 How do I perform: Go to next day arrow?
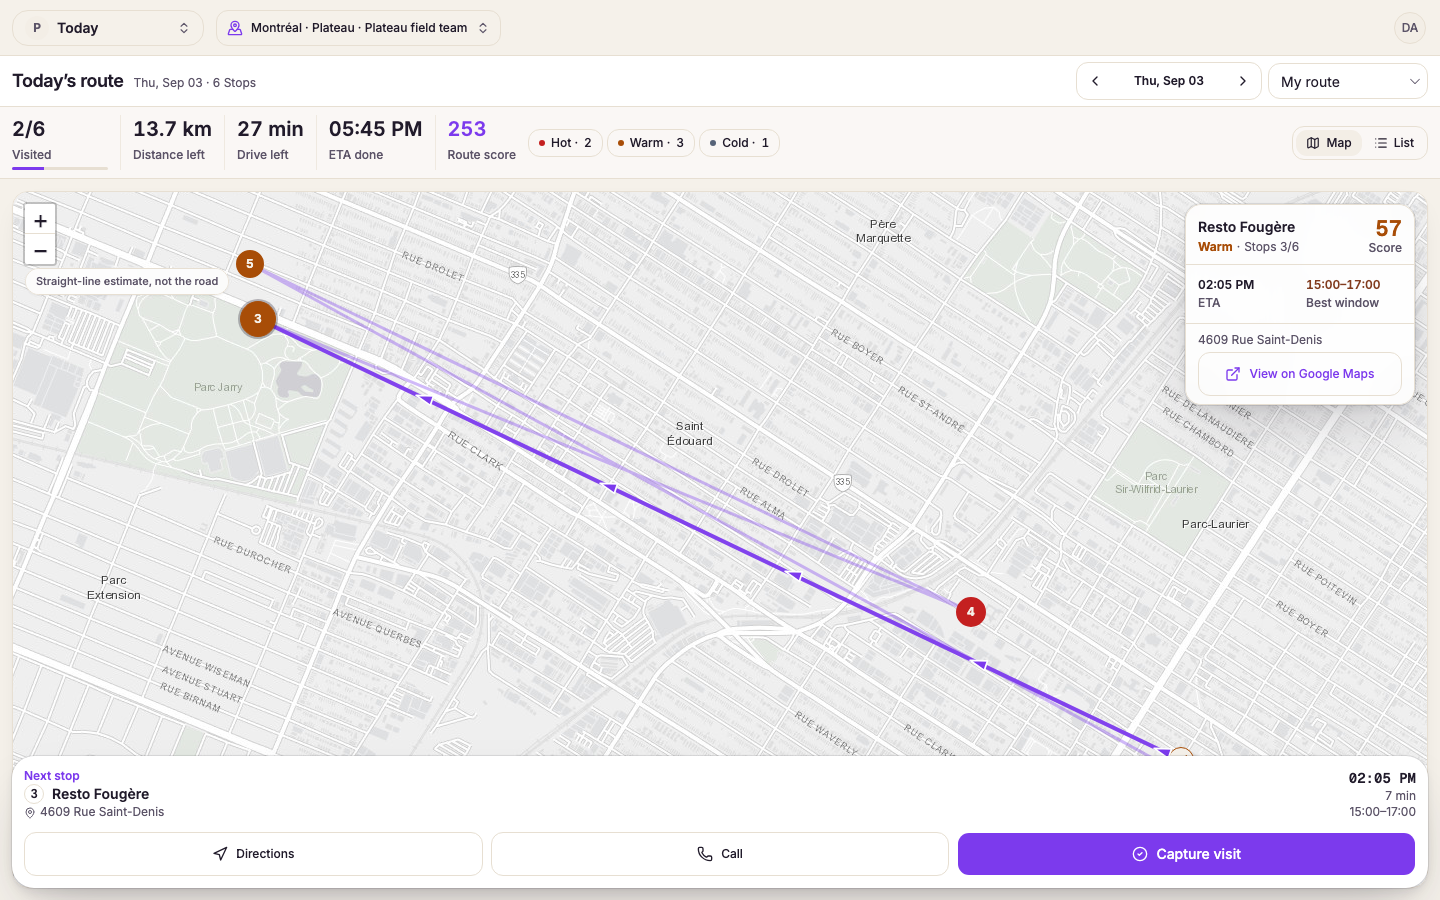point(1243,81)
